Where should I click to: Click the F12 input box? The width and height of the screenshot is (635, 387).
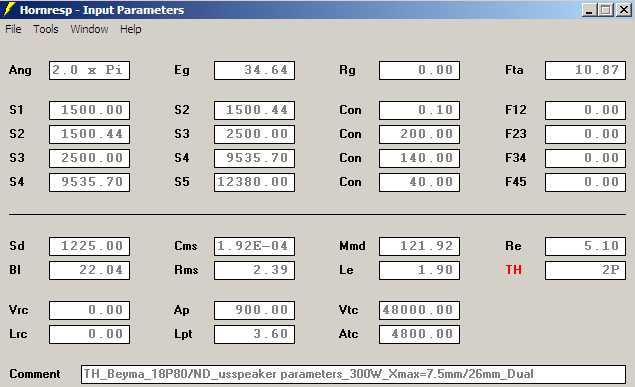coord(585,111)
